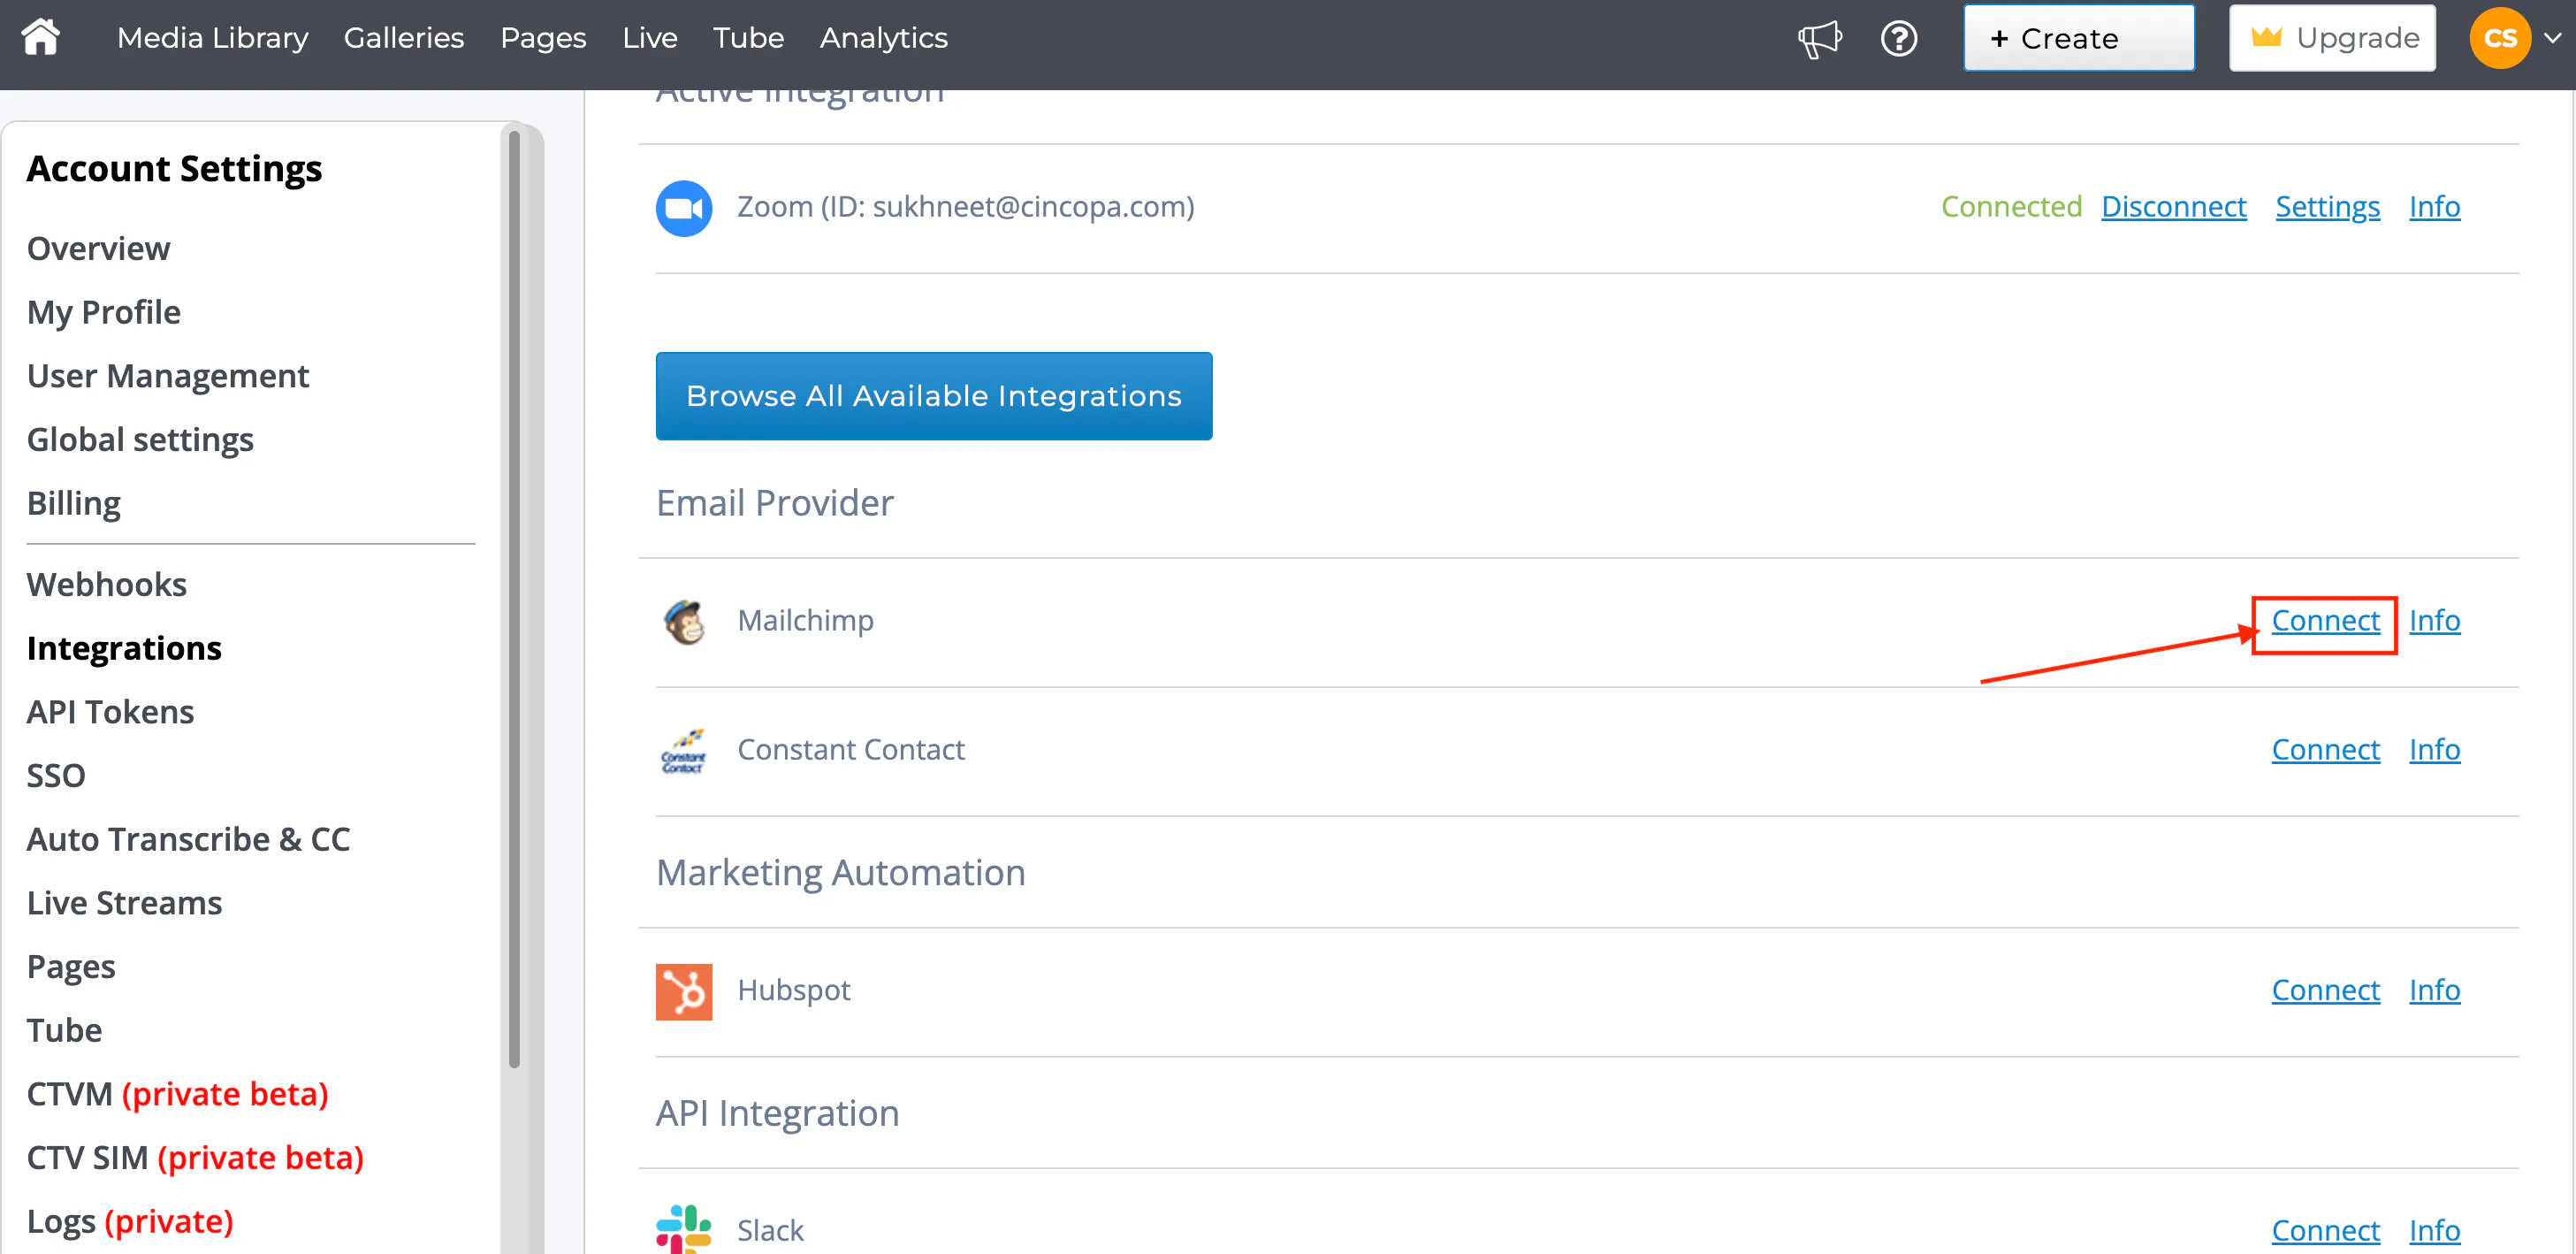The image size is (2576, 1254).
Task: Open Billing settings
Action: pyautogui.click(x=74, y=503)
